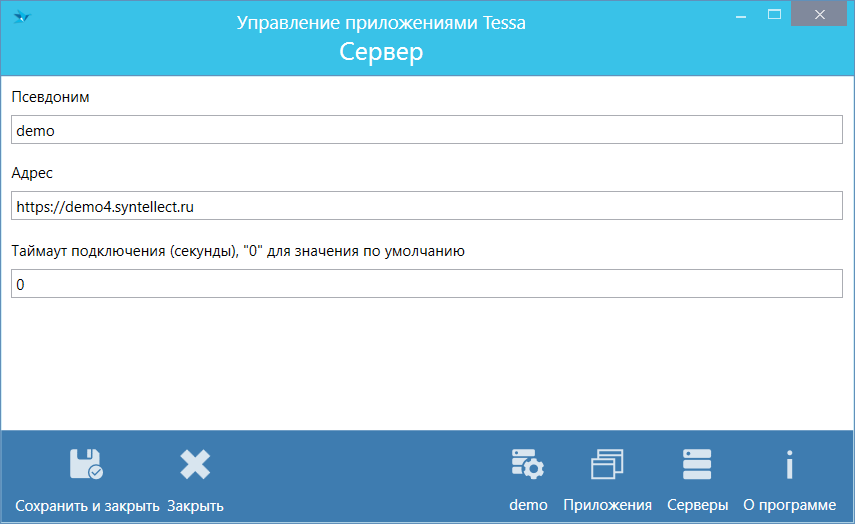Screen dimensions: 855x524
Task: Click the Серверы server stack icon
Action: pos(697,465)
